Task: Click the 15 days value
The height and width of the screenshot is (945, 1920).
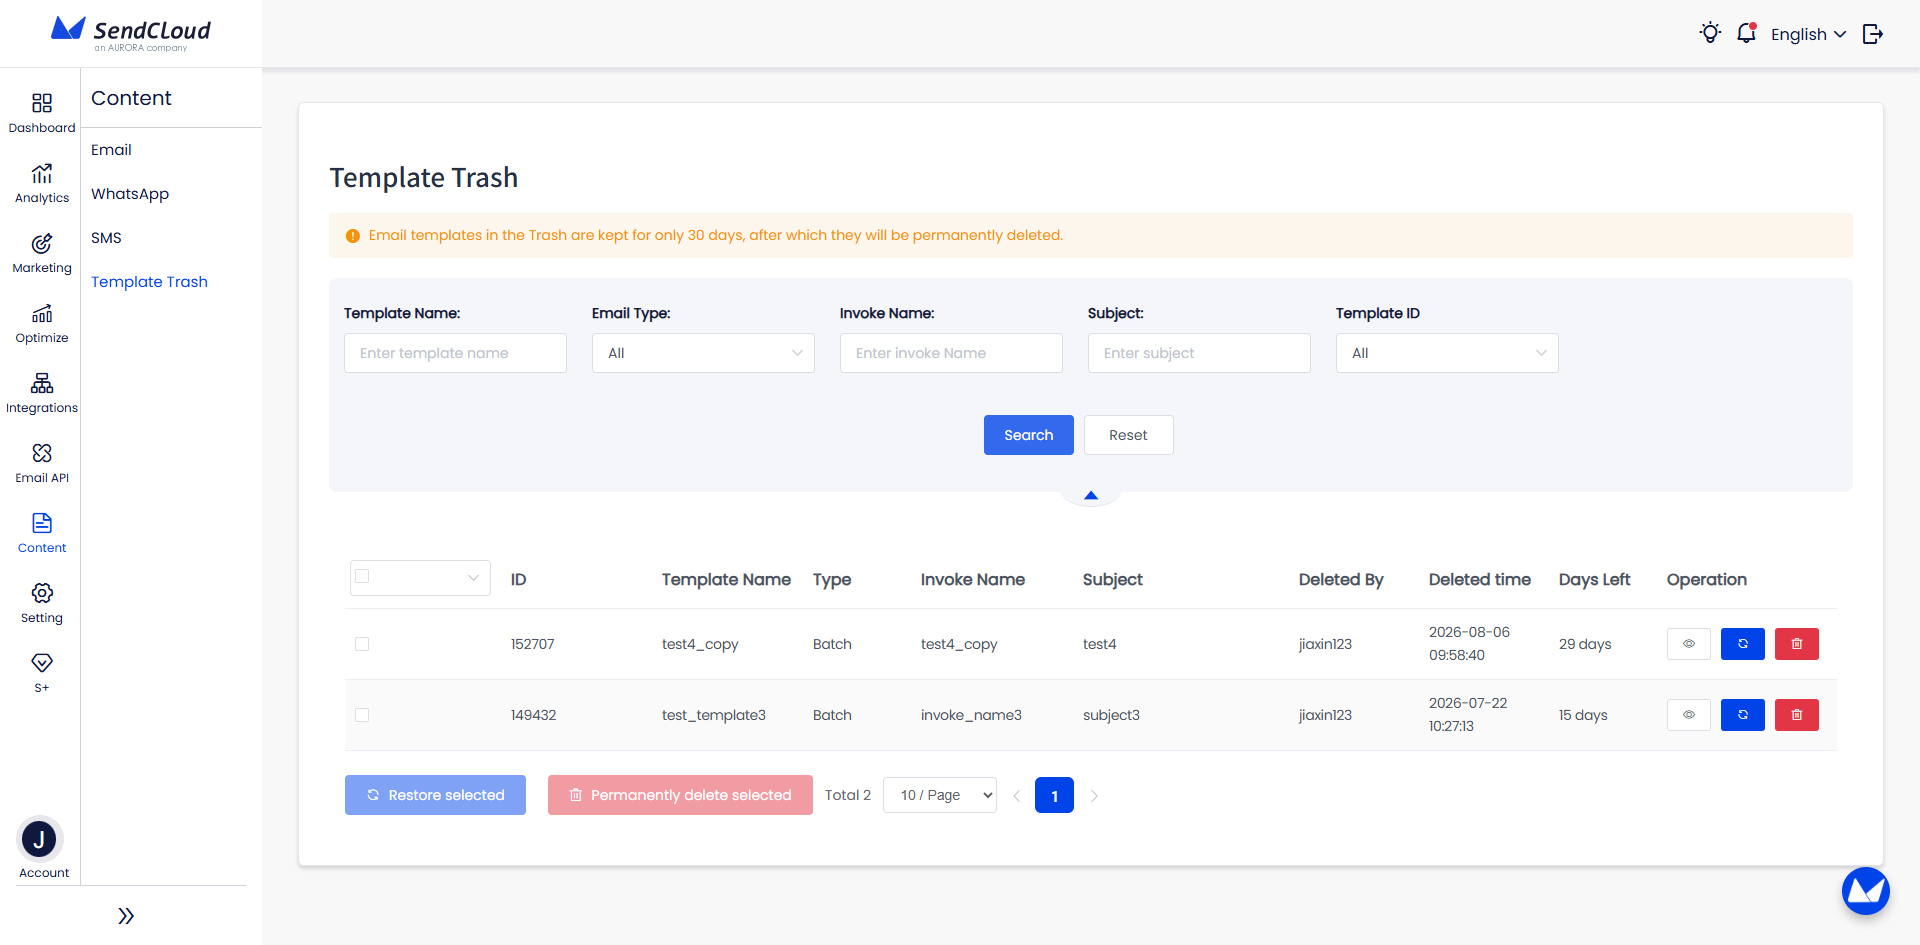Action: tap(1583, 715)
